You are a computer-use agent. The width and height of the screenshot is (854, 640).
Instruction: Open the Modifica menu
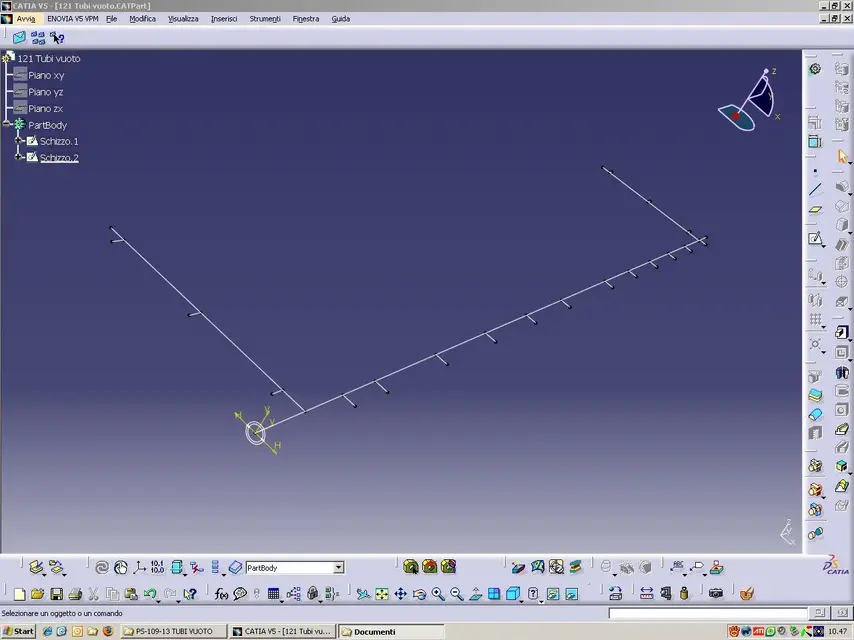pyautogui.click(x=143, y=19)
